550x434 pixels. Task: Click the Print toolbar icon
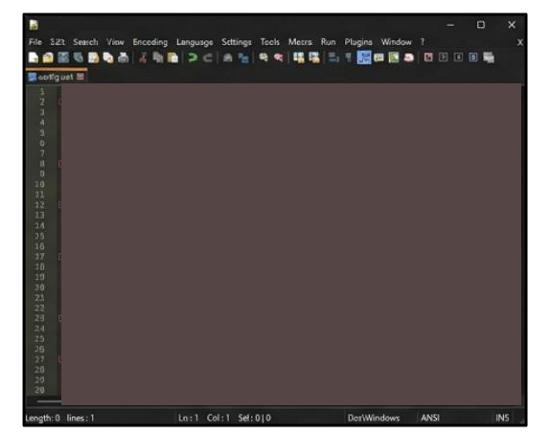[x=123, y=58]
